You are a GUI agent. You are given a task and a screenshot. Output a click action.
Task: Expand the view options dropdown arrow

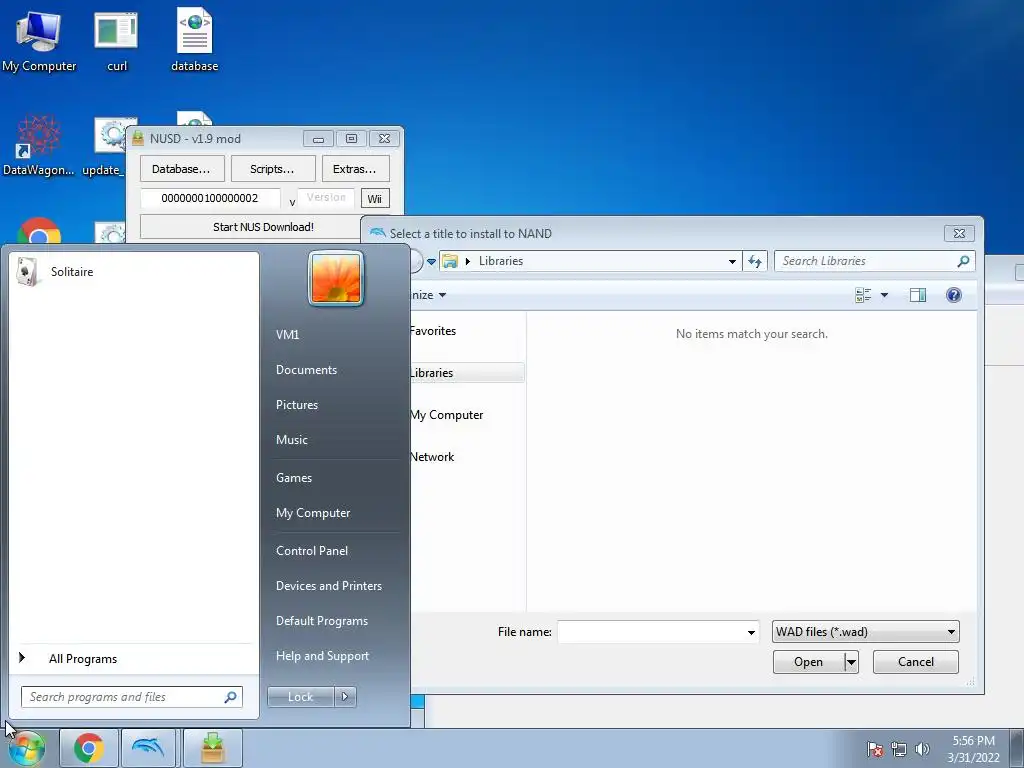click(884, 295)
